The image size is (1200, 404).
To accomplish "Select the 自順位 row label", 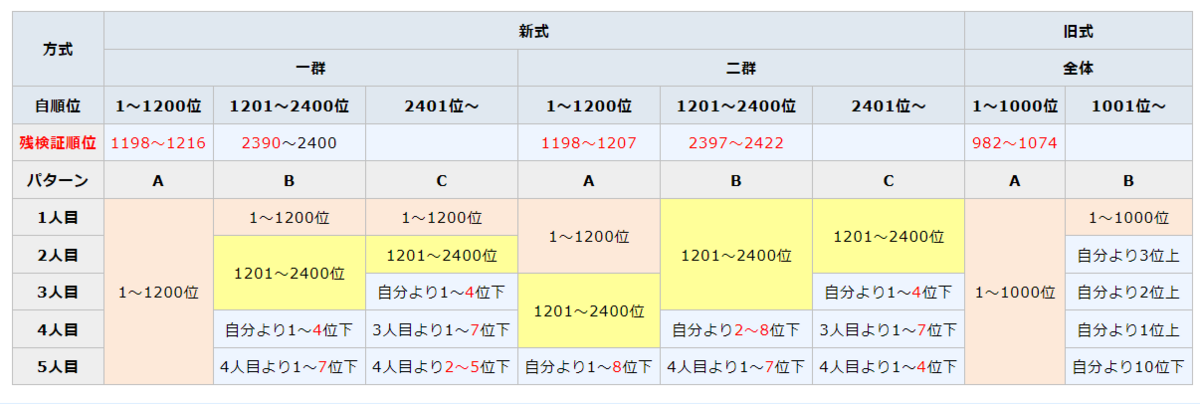I will pyautogui.click(x=58, y=105).
